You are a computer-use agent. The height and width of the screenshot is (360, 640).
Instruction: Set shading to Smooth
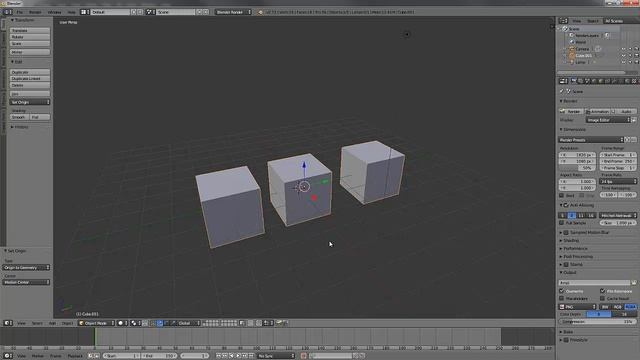[x=19, y=117]
